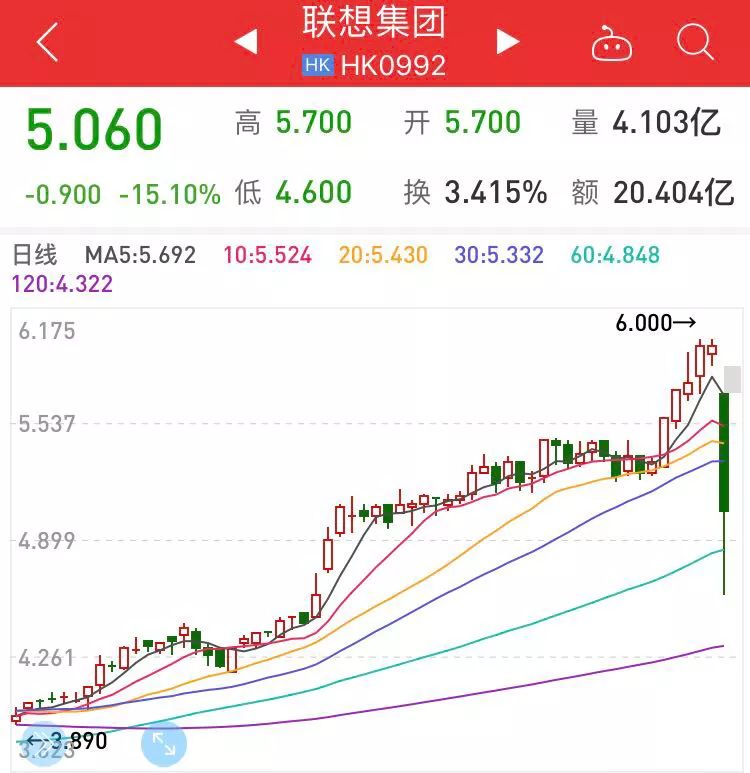The width and height of the screenshot is (750, 773).
Task: Toggle the MA5:5.692 indicator label
Action: click(x=140, y=255)
